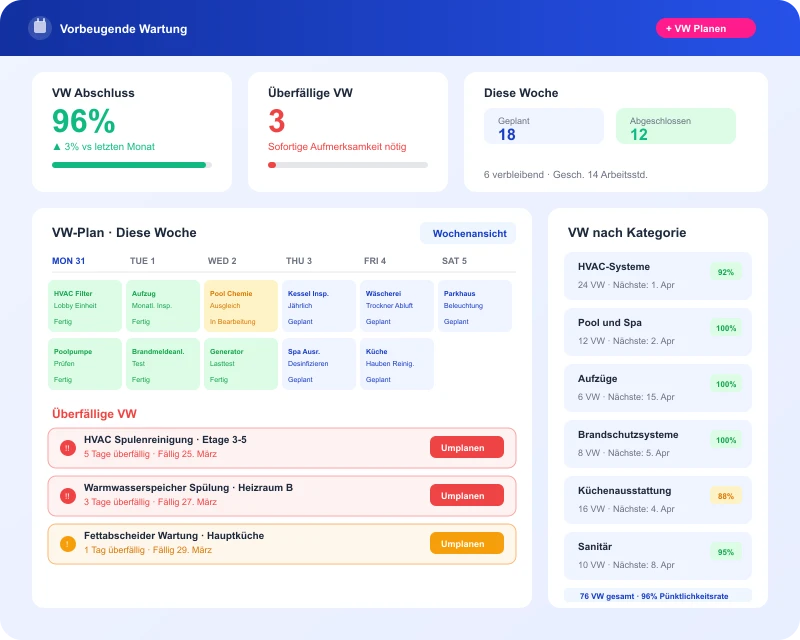Open the Poolpumpe Prüfen task card
The height and width of the screenshot is (640, 800).
tap(85, 364)
